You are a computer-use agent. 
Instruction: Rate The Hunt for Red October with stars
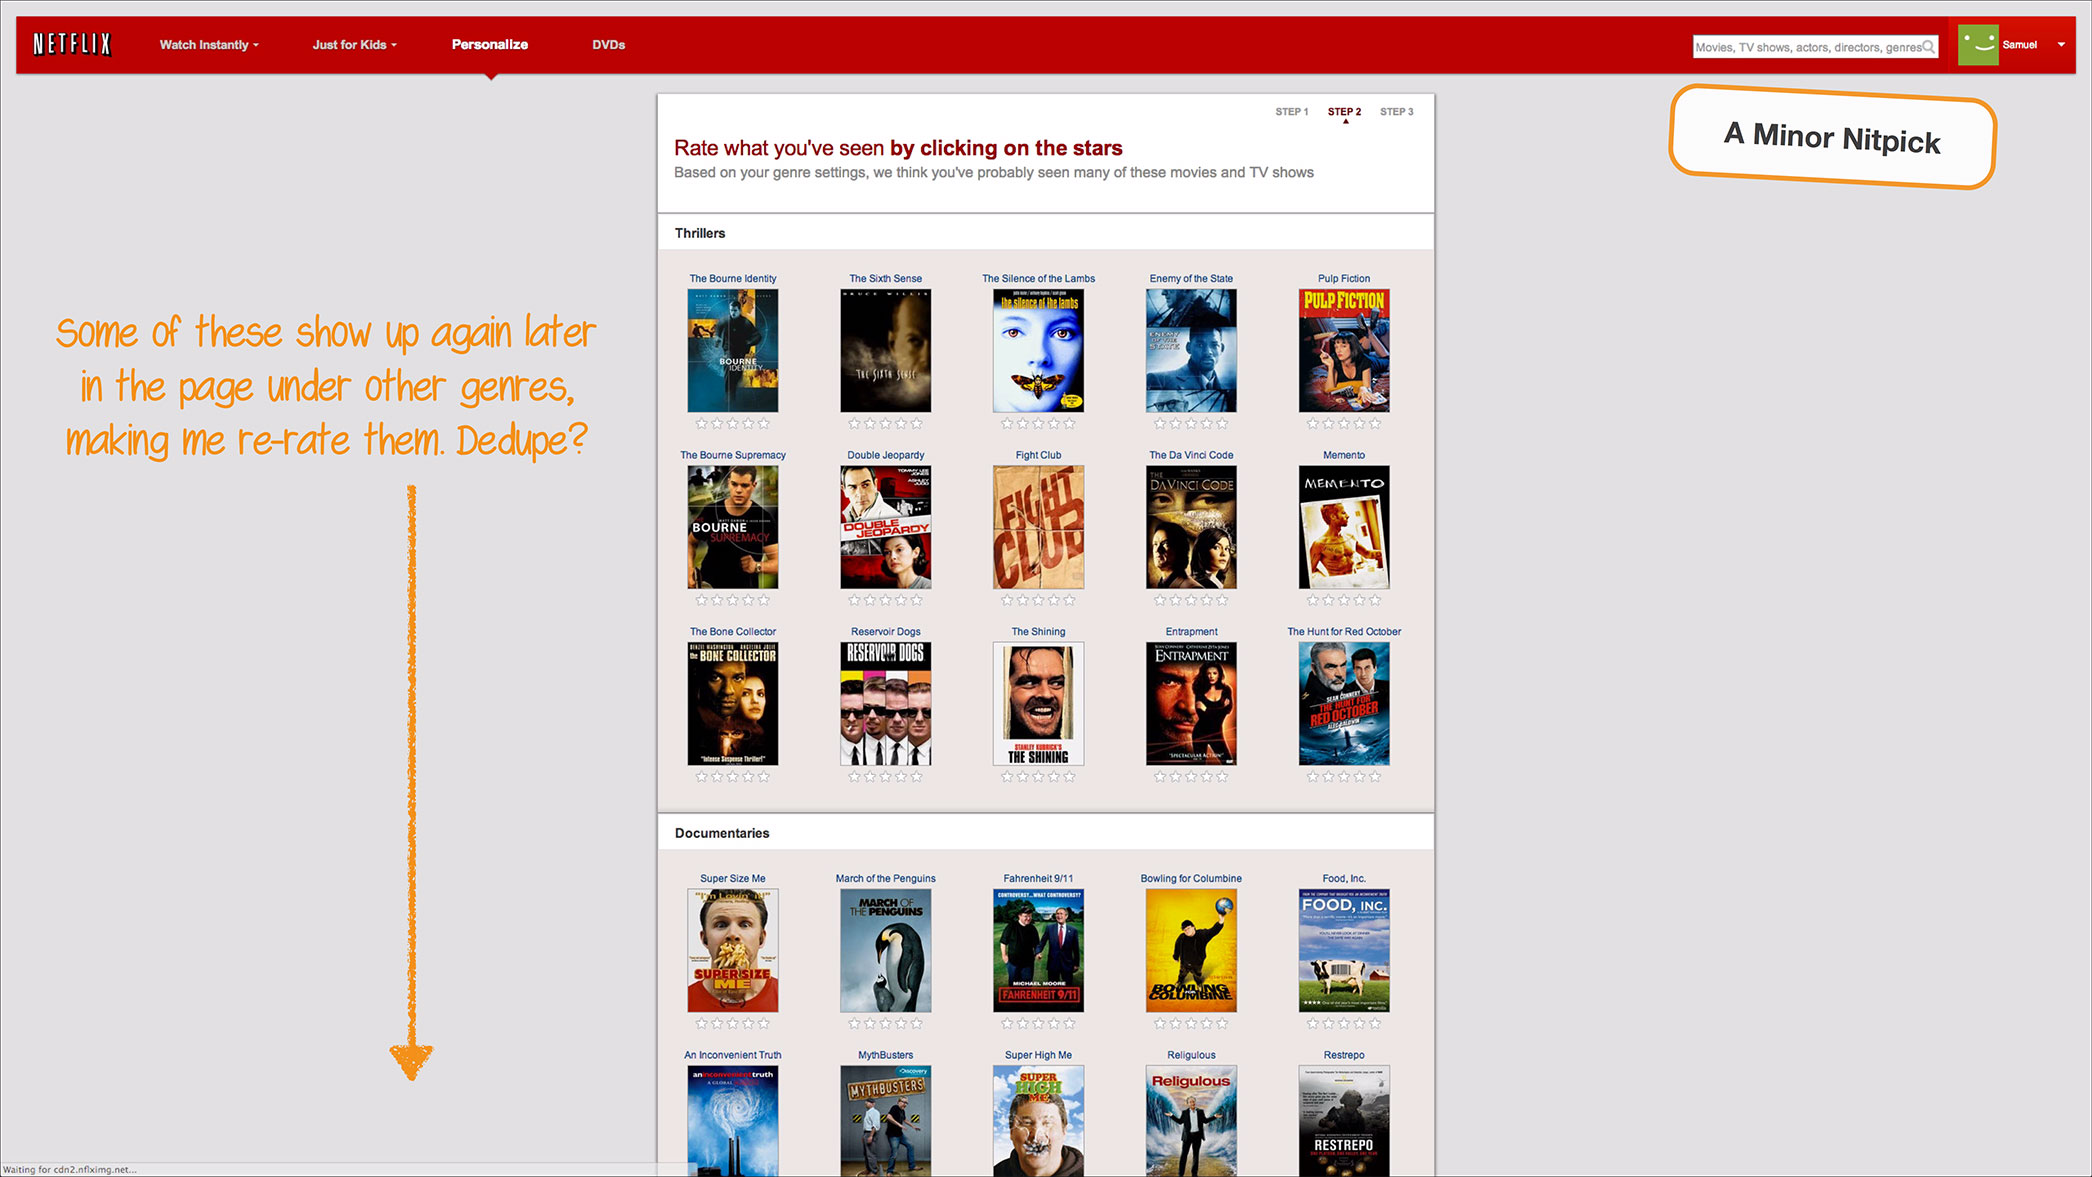1344,777
